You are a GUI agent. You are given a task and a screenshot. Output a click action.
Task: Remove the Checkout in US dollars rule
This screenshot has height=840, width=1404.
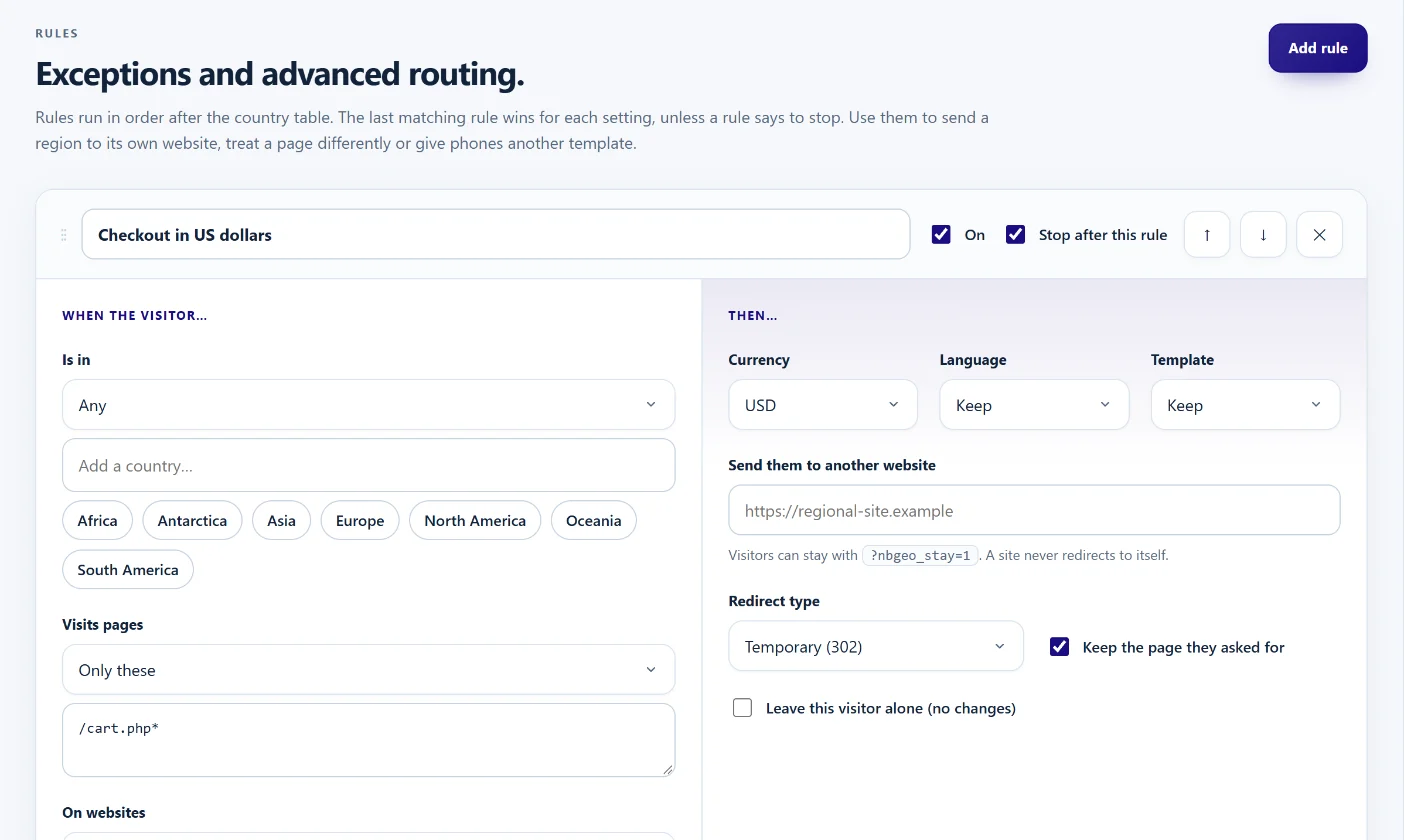click(x=1319, y=235)
